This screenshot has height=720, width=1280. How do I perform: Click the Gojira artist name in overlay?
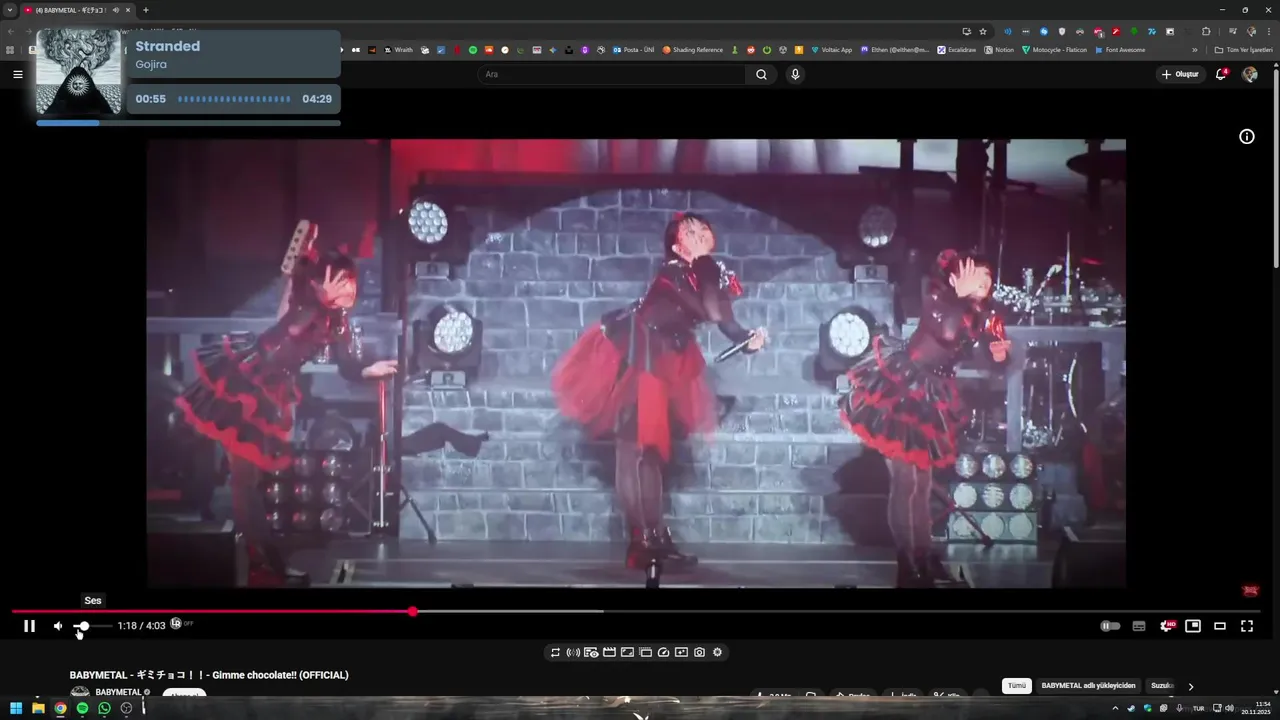(151, 65)
